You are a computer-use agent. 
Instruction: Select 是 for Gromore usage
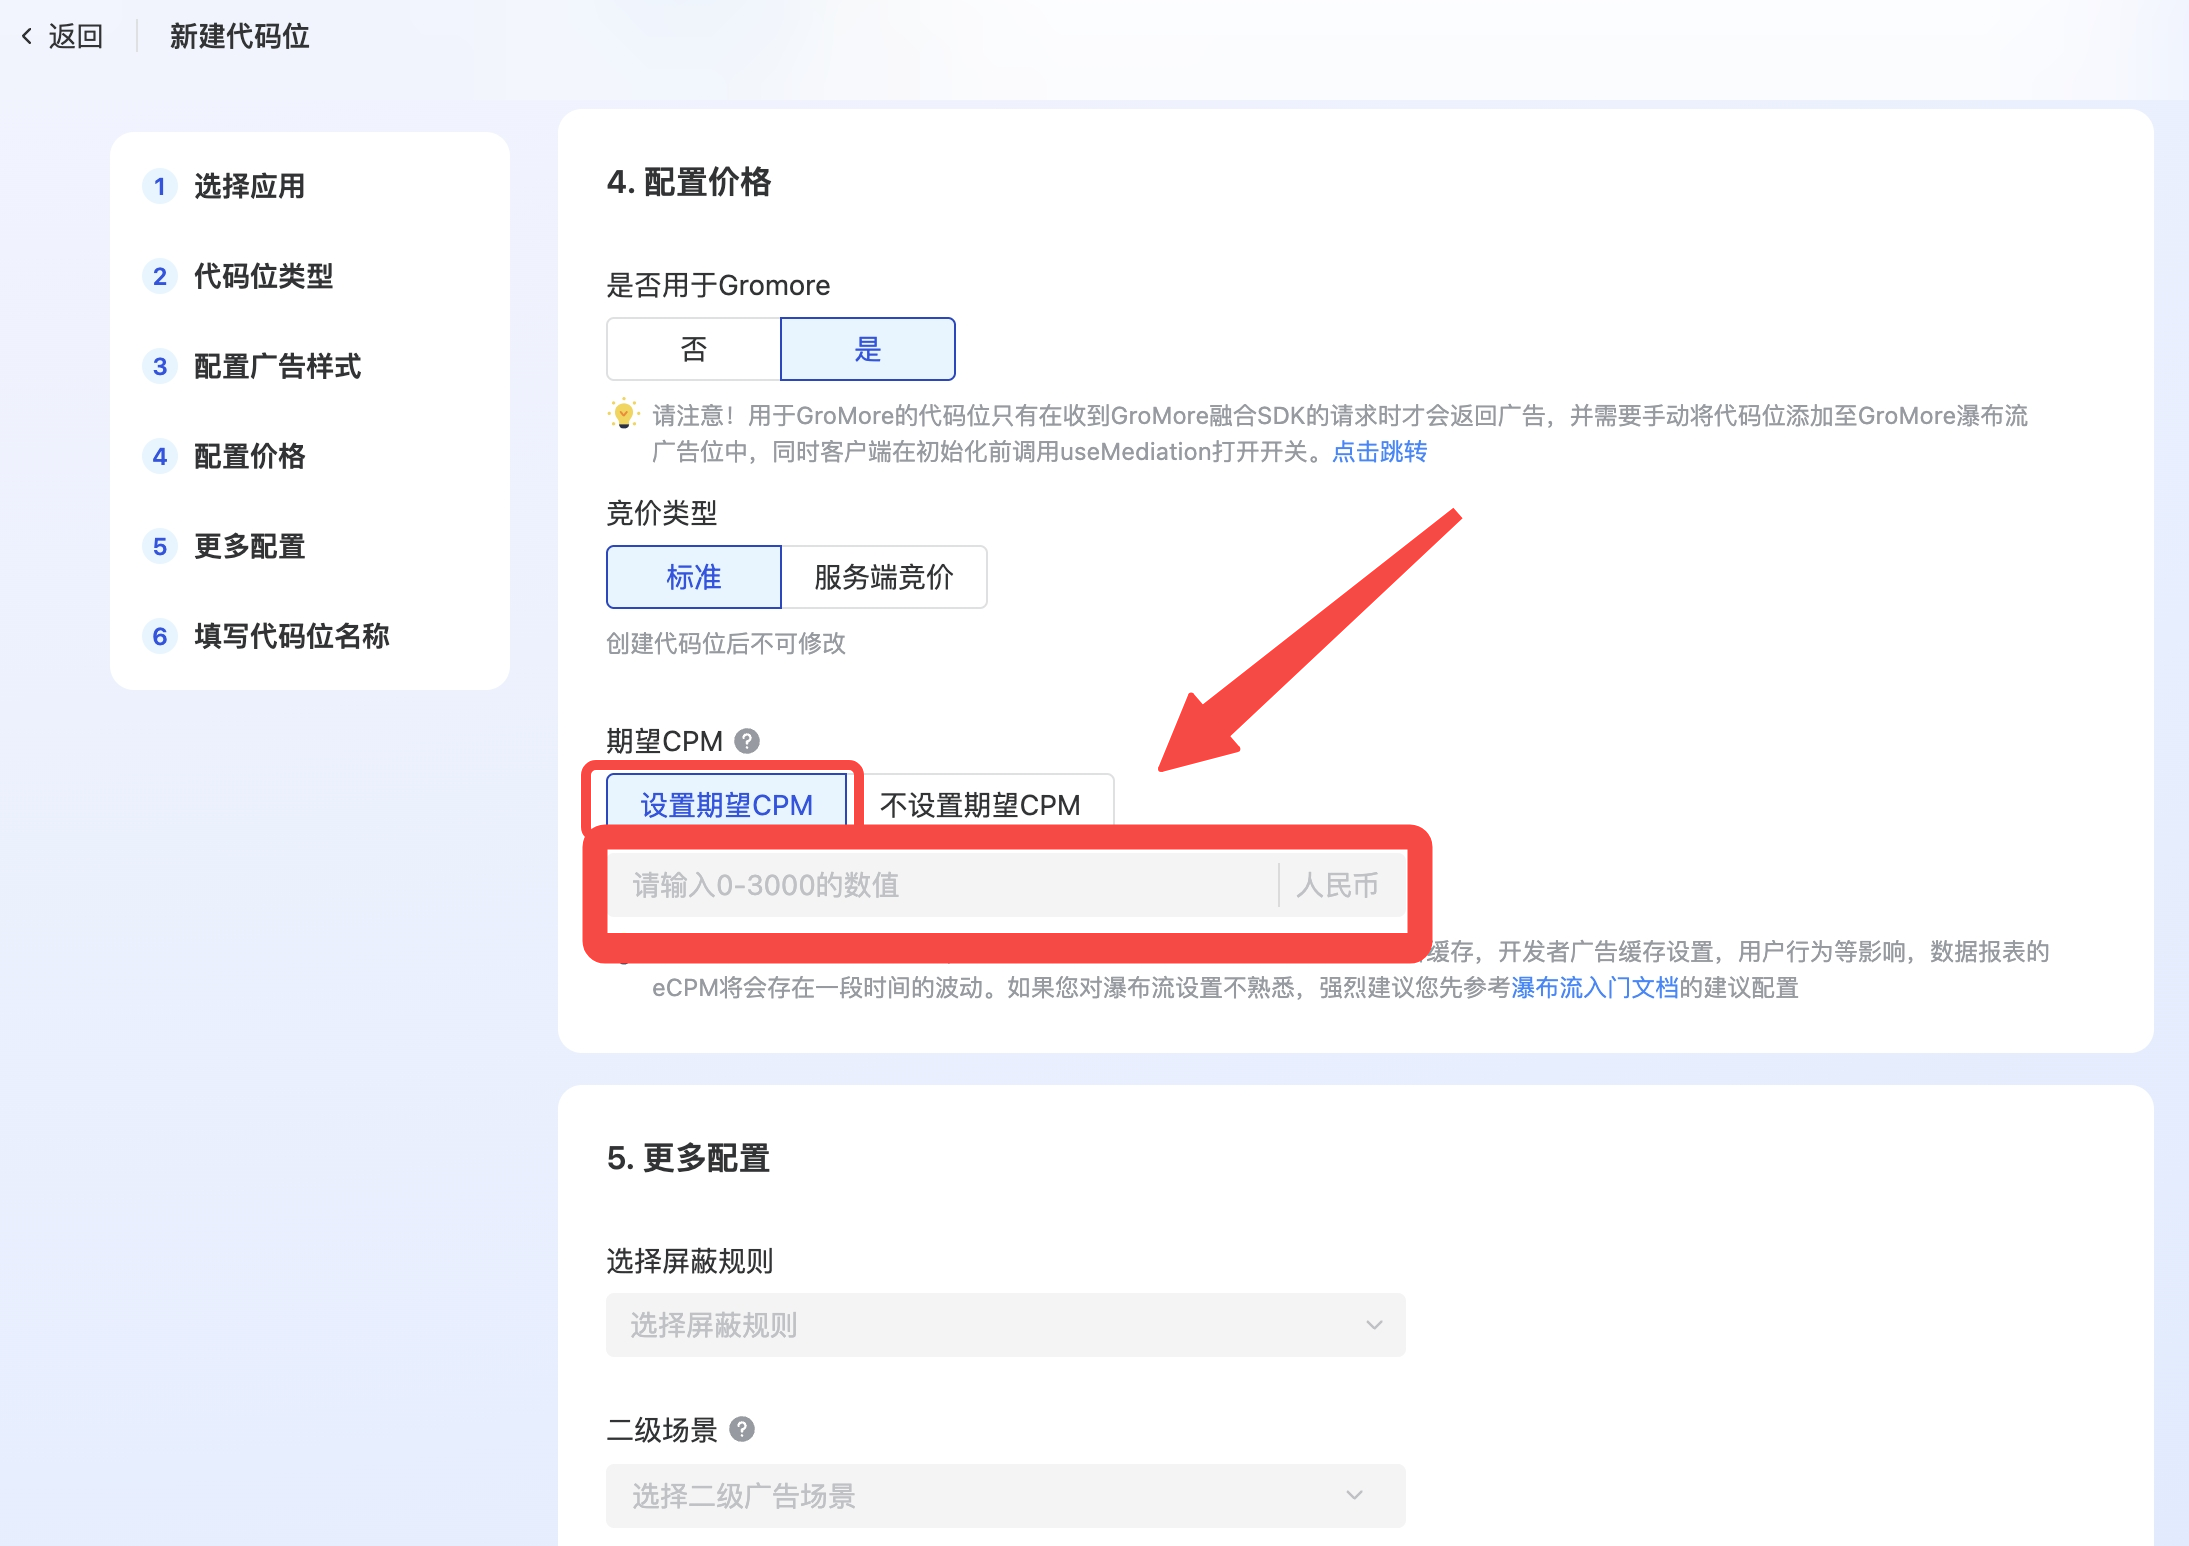[867, 349]
